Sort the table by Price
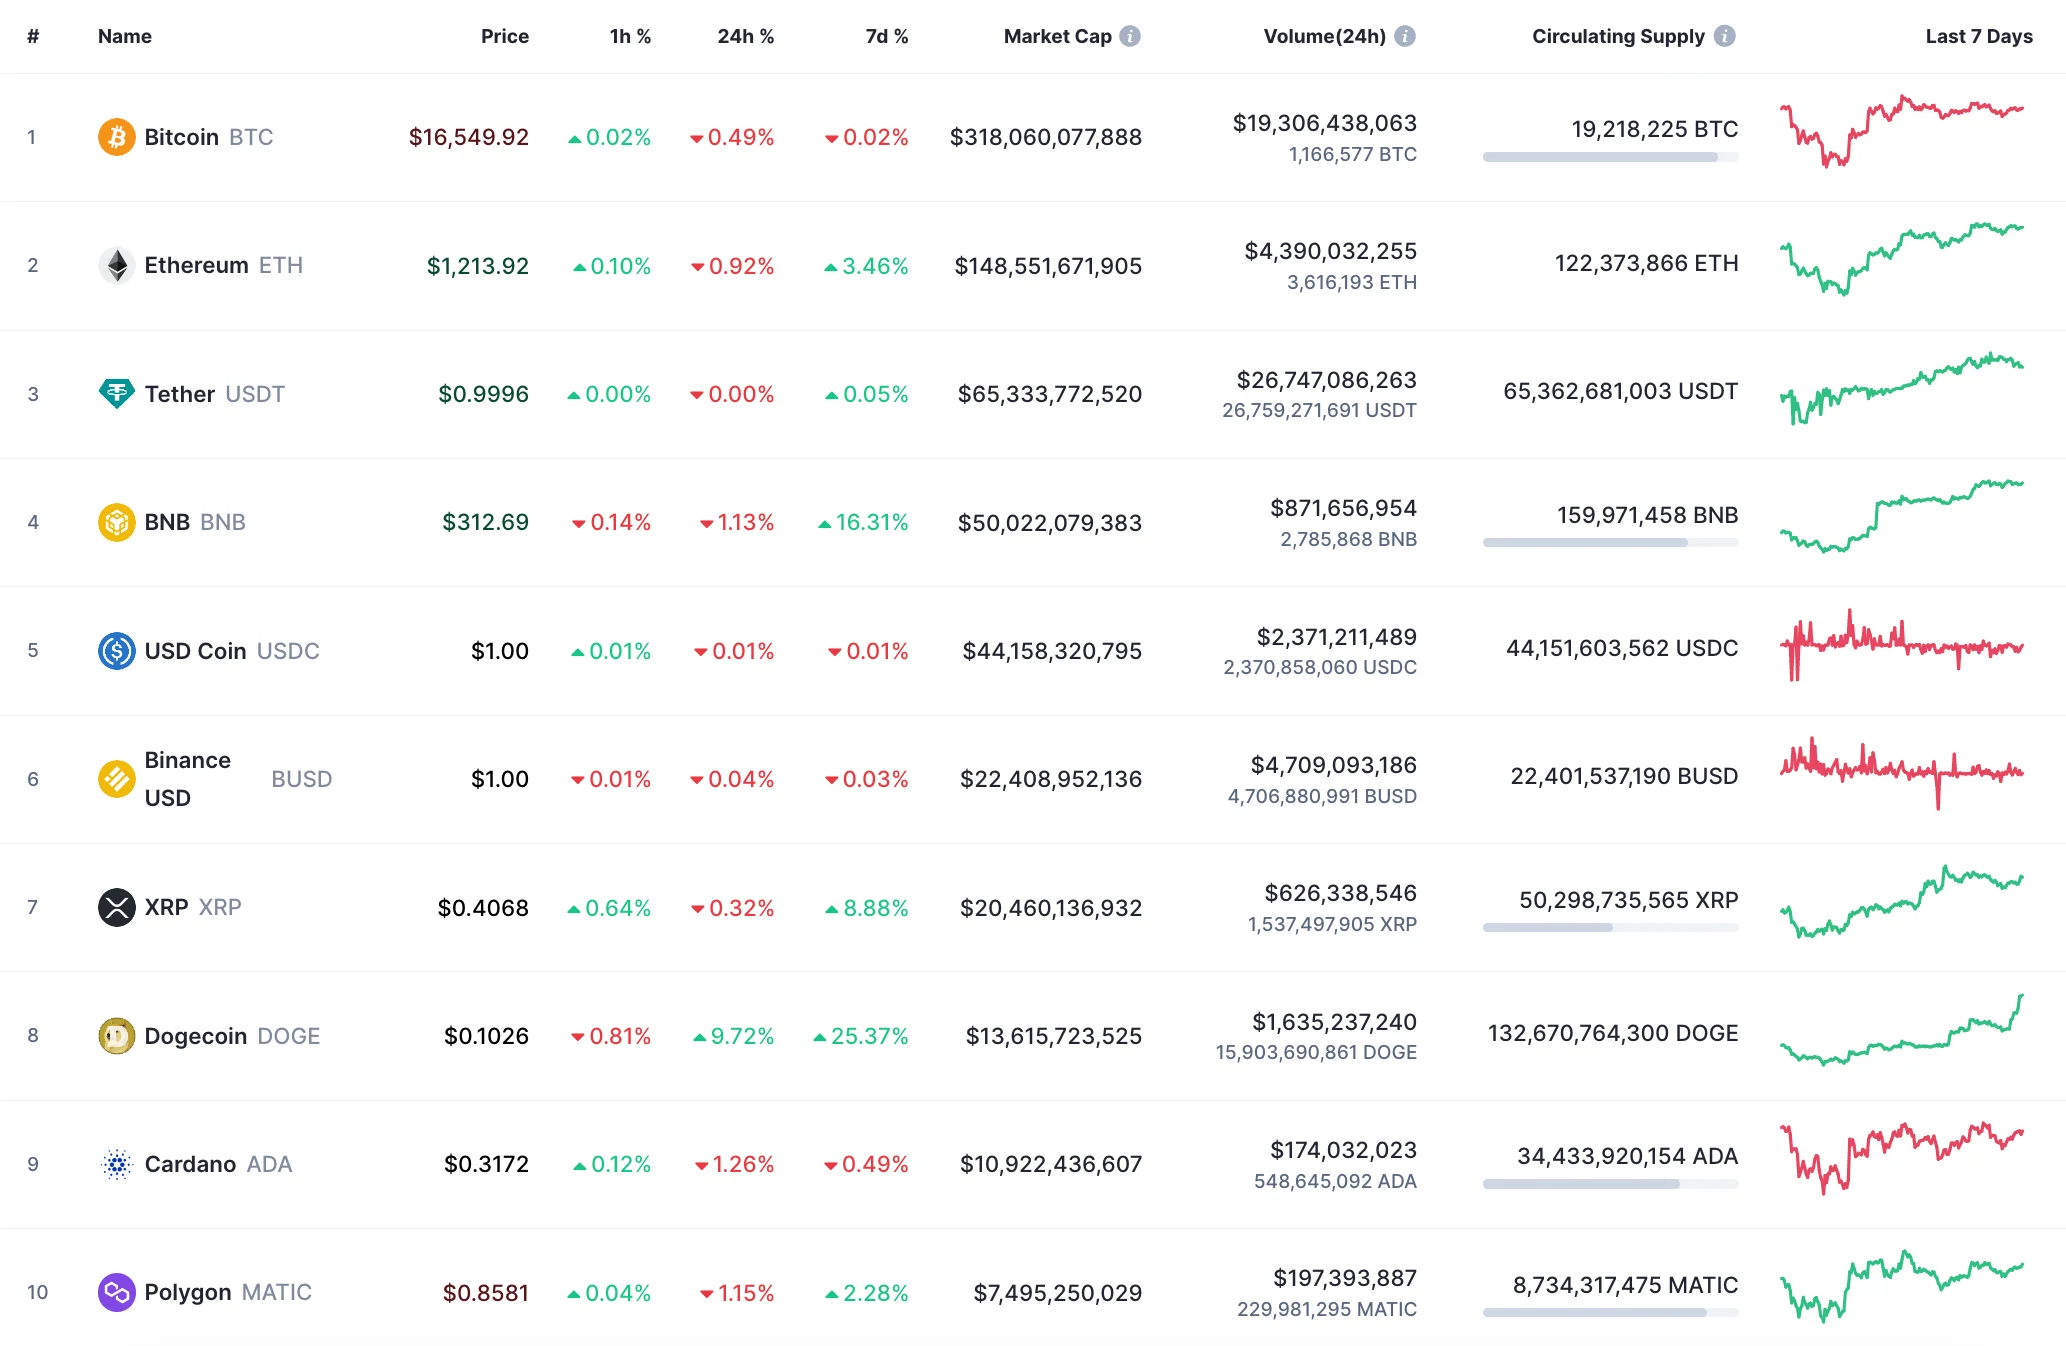The width and height of the screenshot is (2066, 1346). click(506, 36)
